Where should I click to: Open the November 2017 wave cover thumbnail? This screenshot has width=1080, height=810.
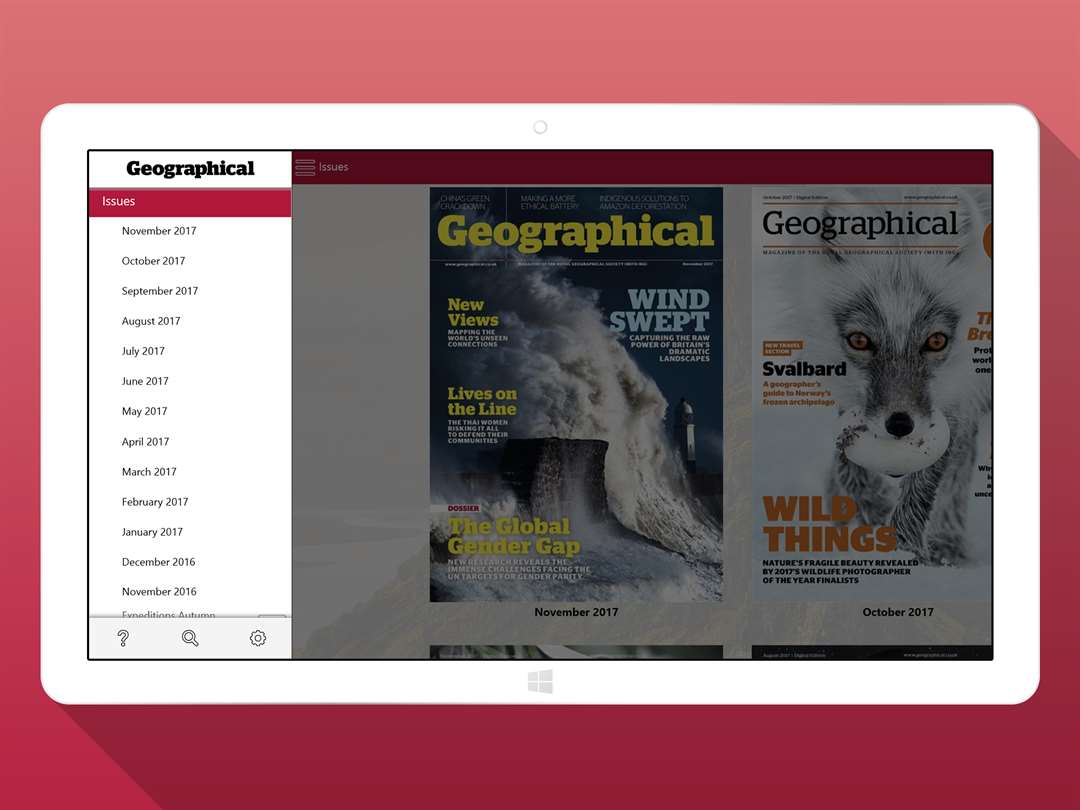[x=576, y=395]
